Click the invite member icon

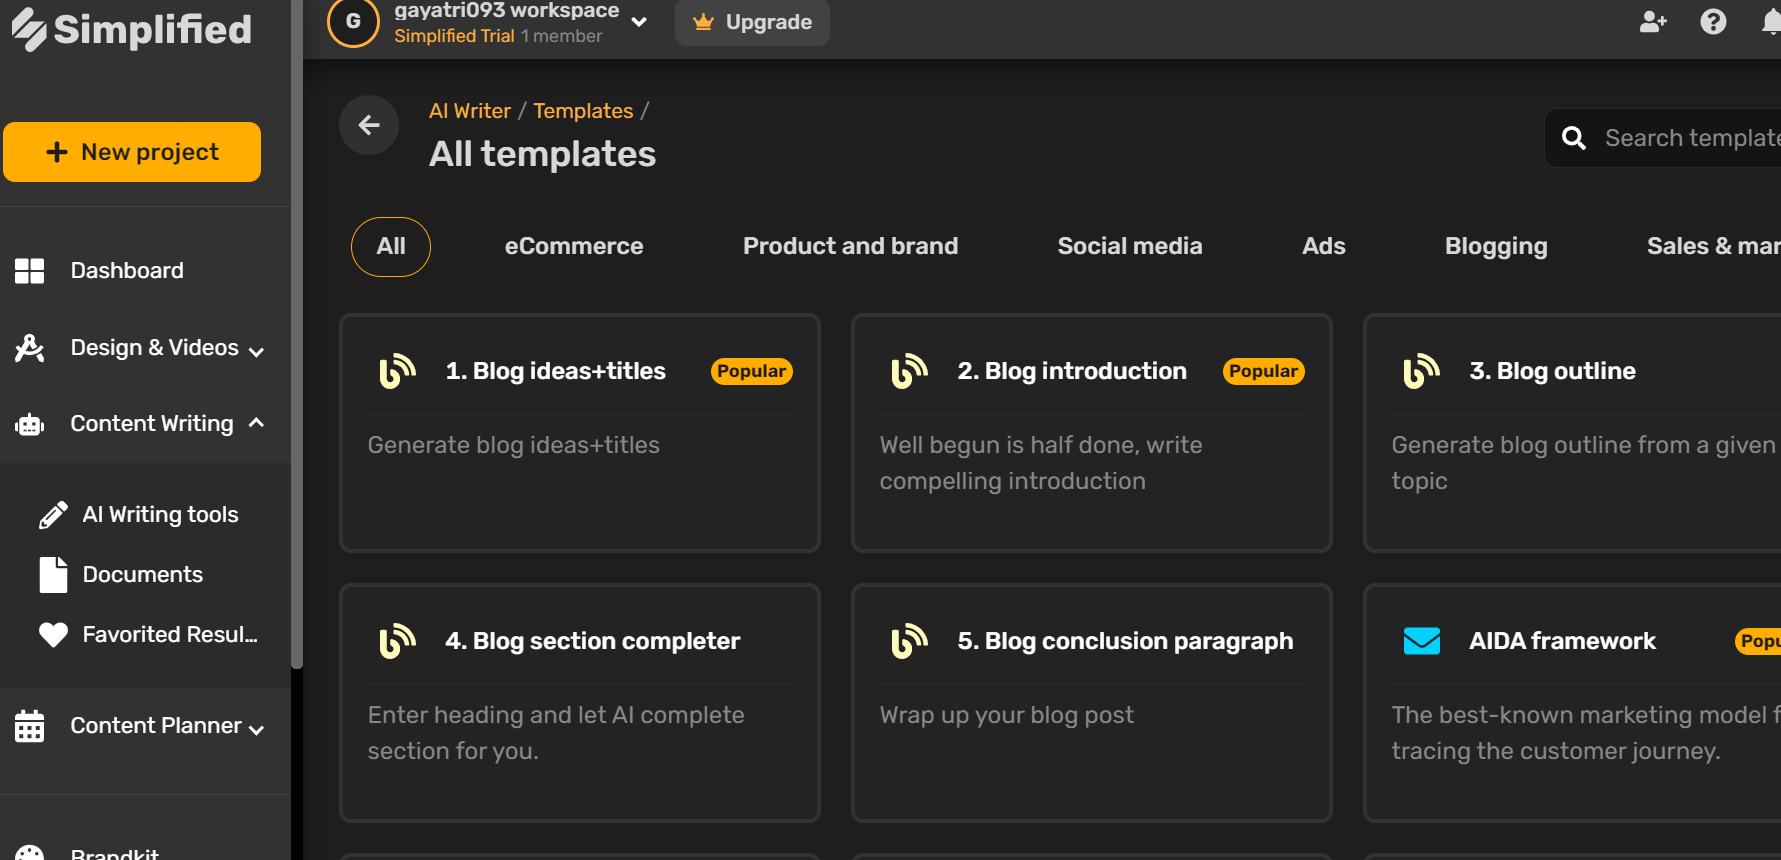pyautogui.click(x=1653, y=22)
